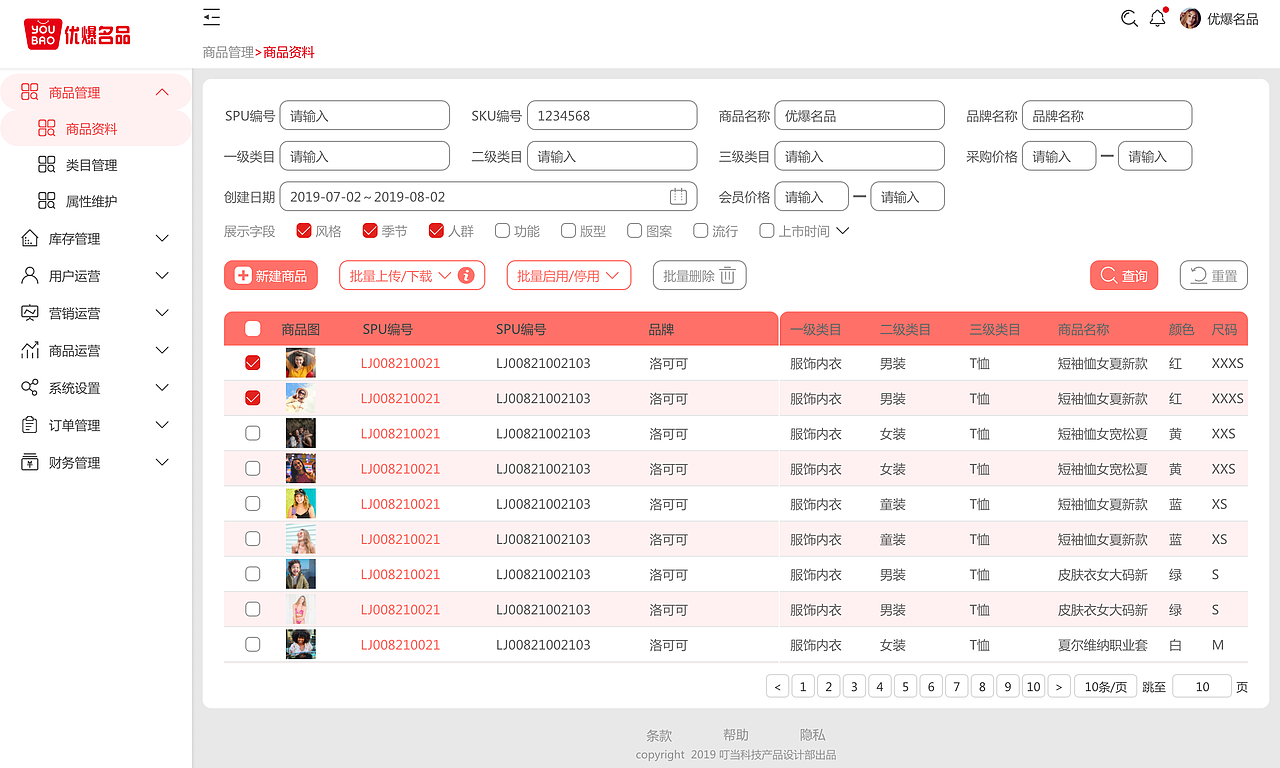The width and height of the screenshot is (1280, 768).
Task: Collapse the 商品管理 menu chevron
Action: [x=162, y=92]
